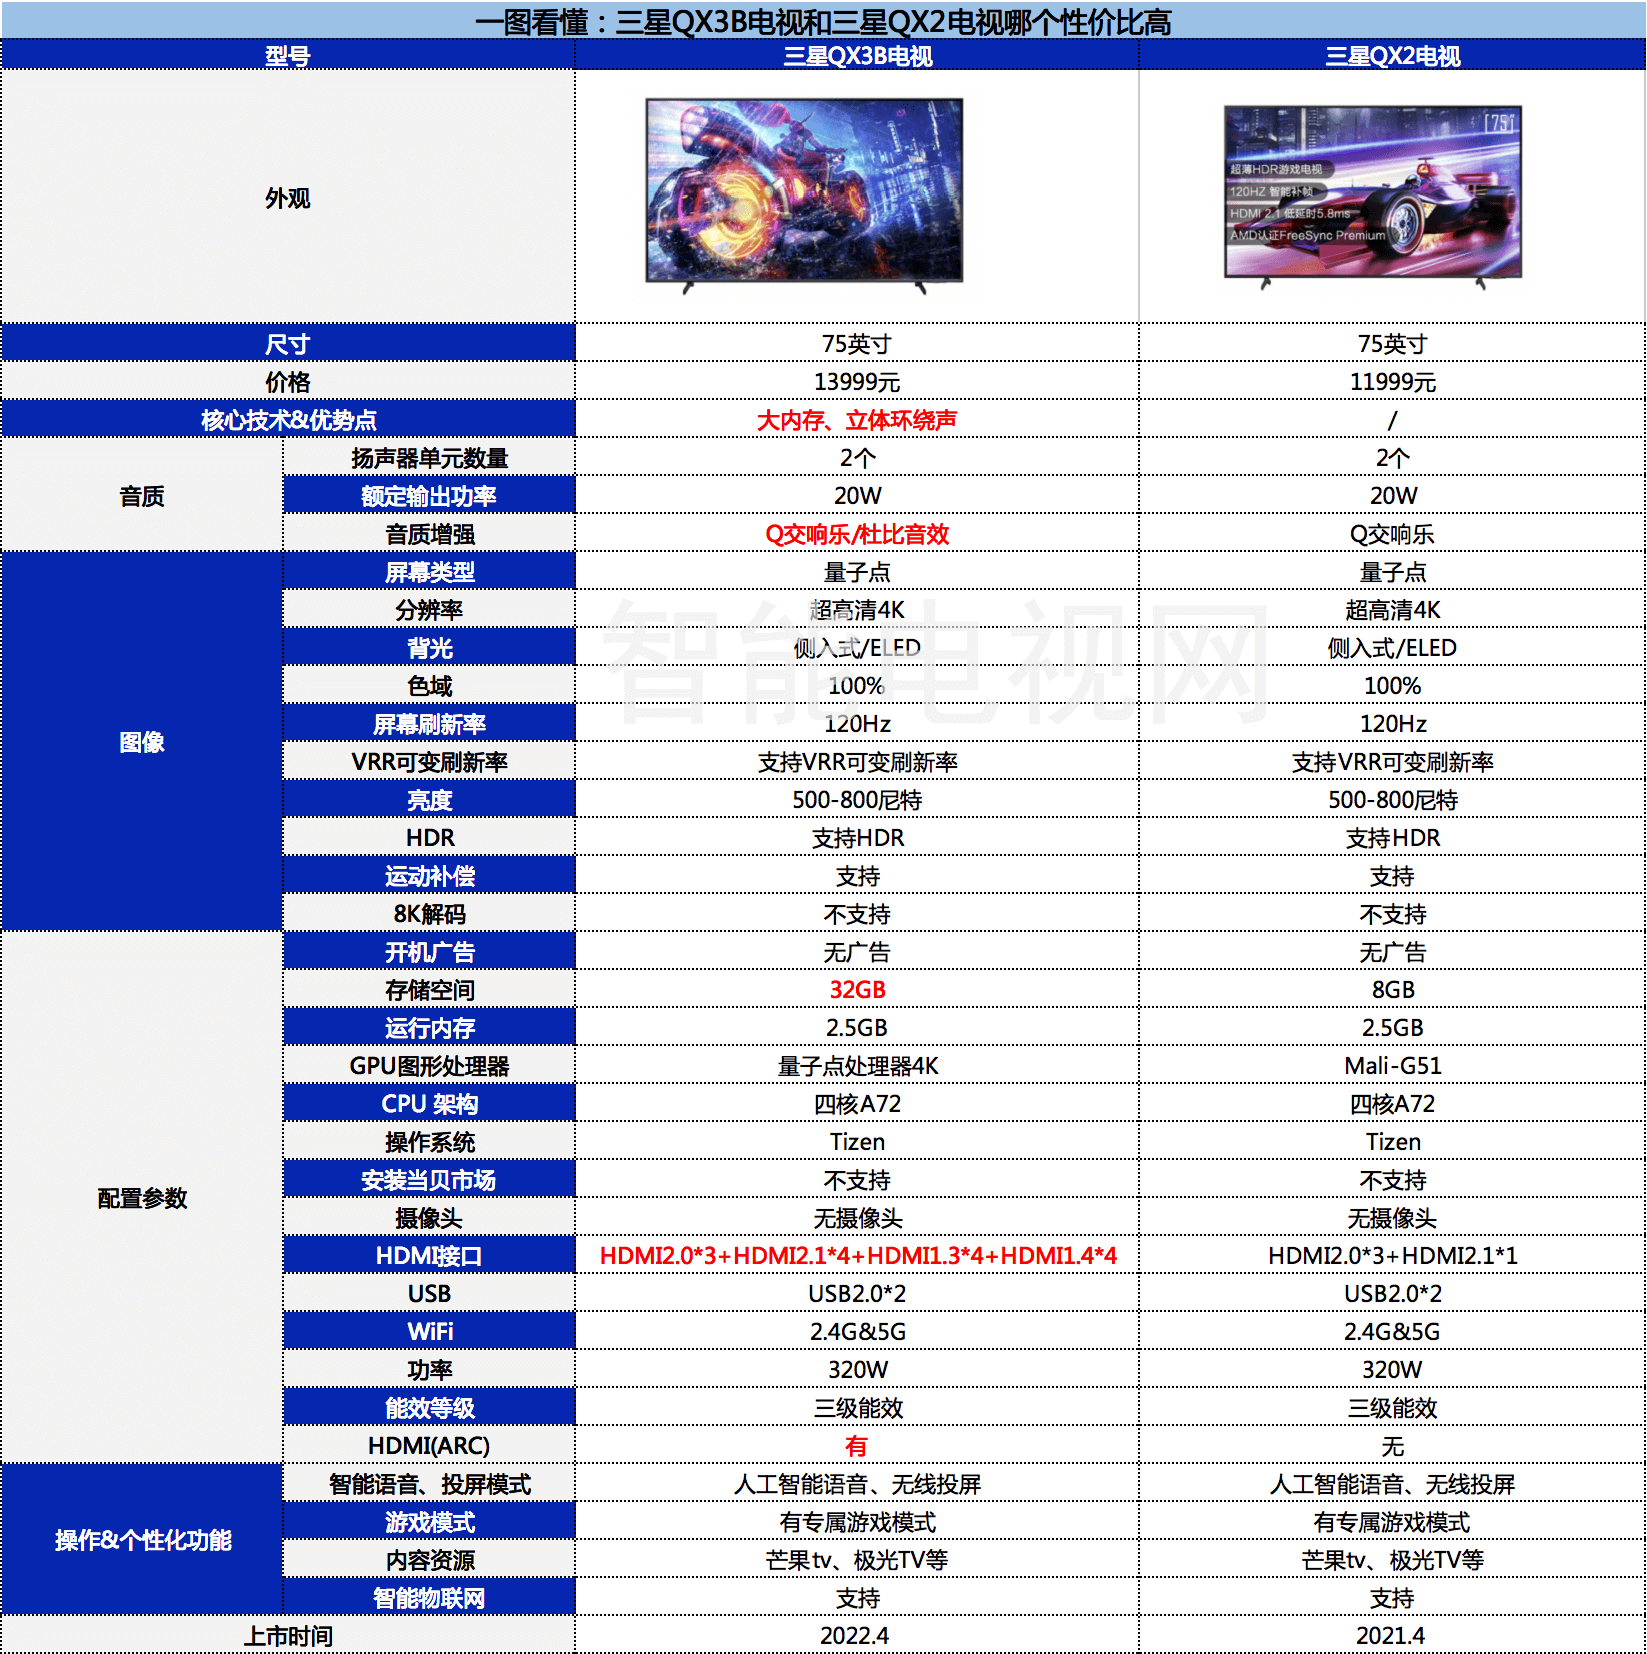Click the 配置参数 category cell
The width and height of the screenshot is (1647, 1654).
point(142,1198)
